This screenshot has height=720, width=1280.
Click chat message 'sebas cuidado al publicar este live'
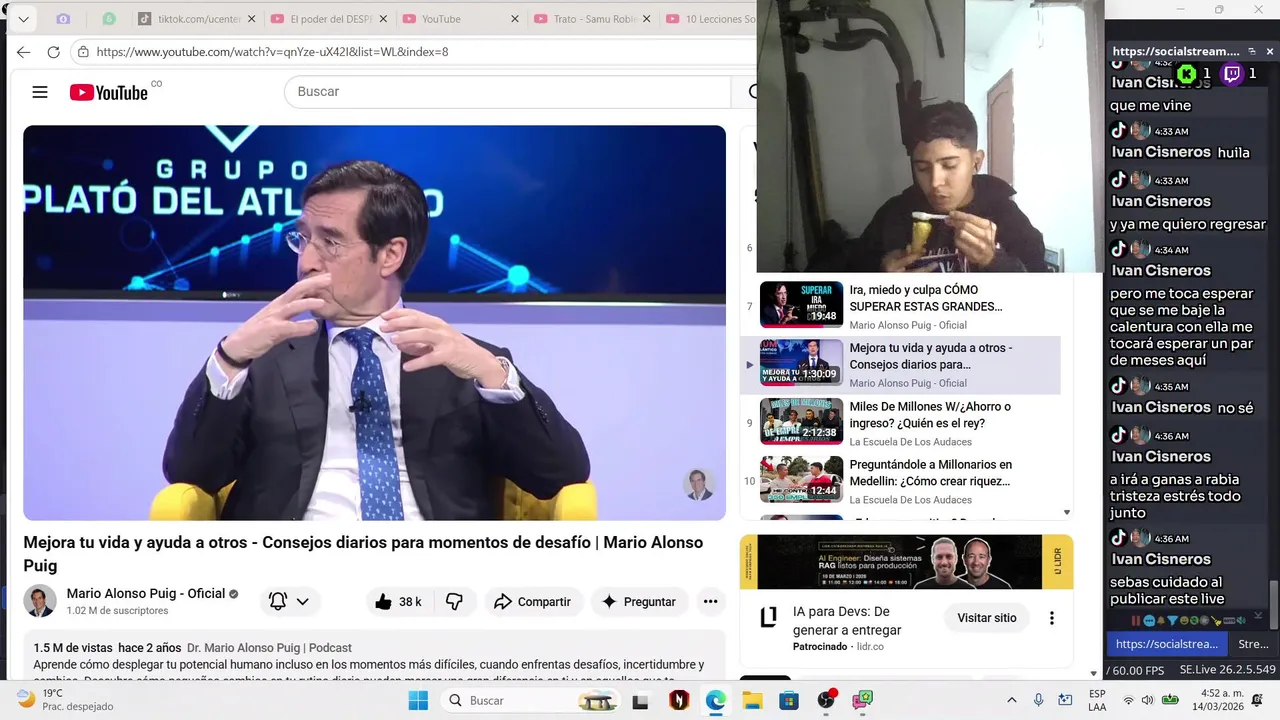(1167, 590)
